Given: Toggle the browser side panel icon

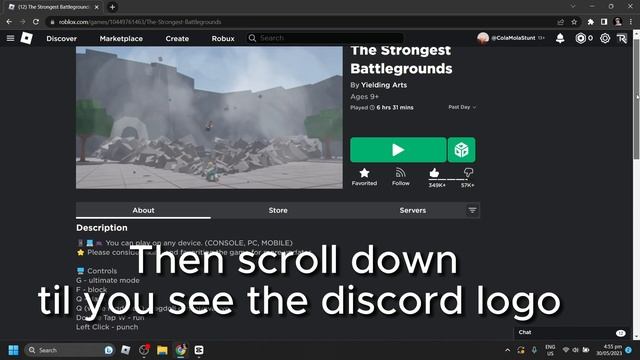Looking at the screenshot, I should click(604, 22).
